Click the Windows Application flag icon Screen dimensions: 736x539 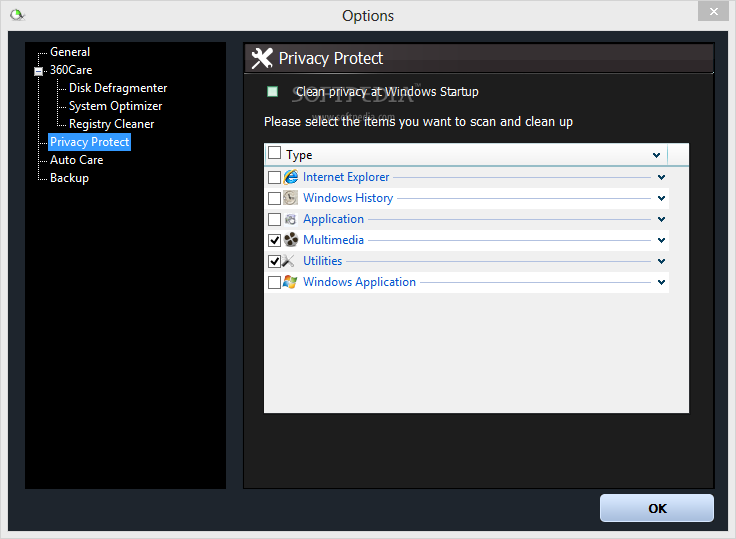click(290, 282)
